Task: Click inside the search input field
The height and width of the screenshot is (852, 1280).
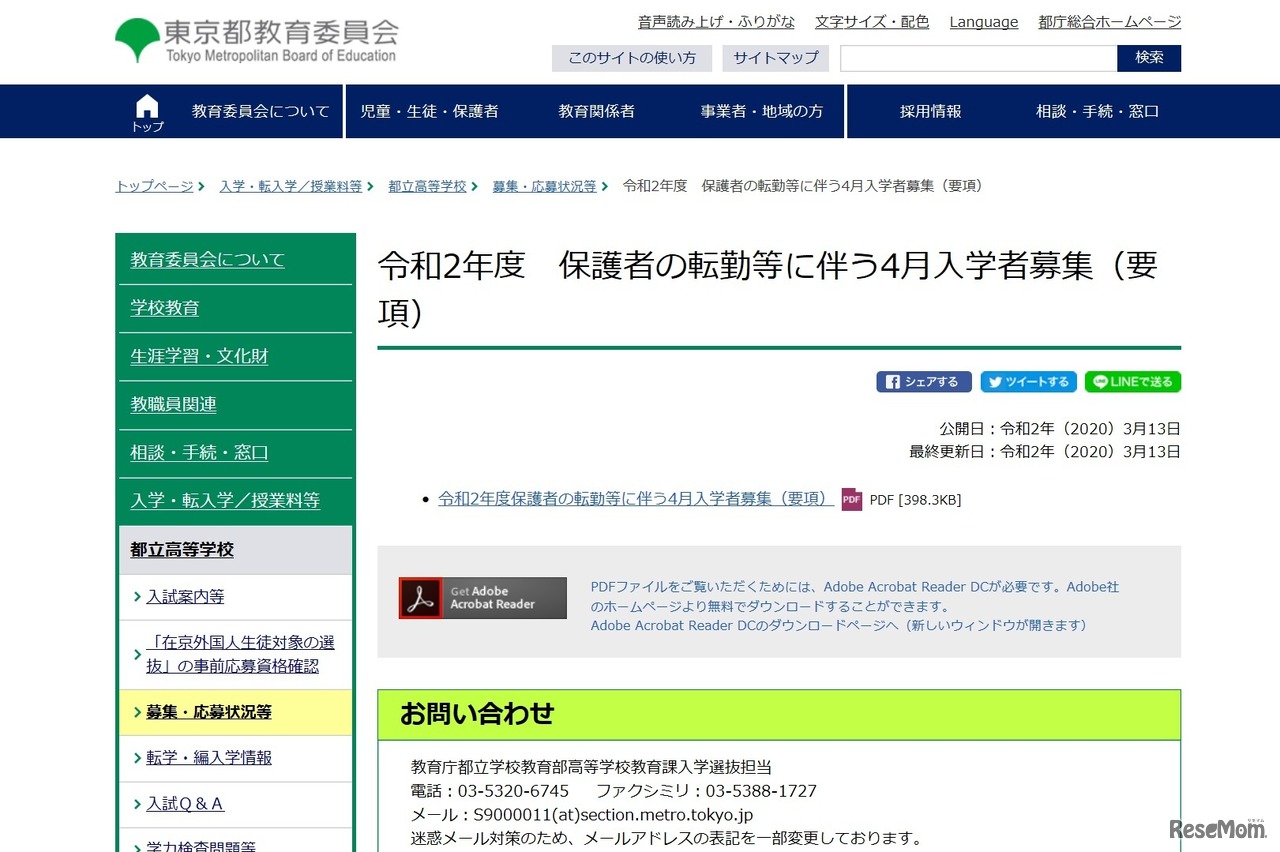Action: click(x=977, y=58)
